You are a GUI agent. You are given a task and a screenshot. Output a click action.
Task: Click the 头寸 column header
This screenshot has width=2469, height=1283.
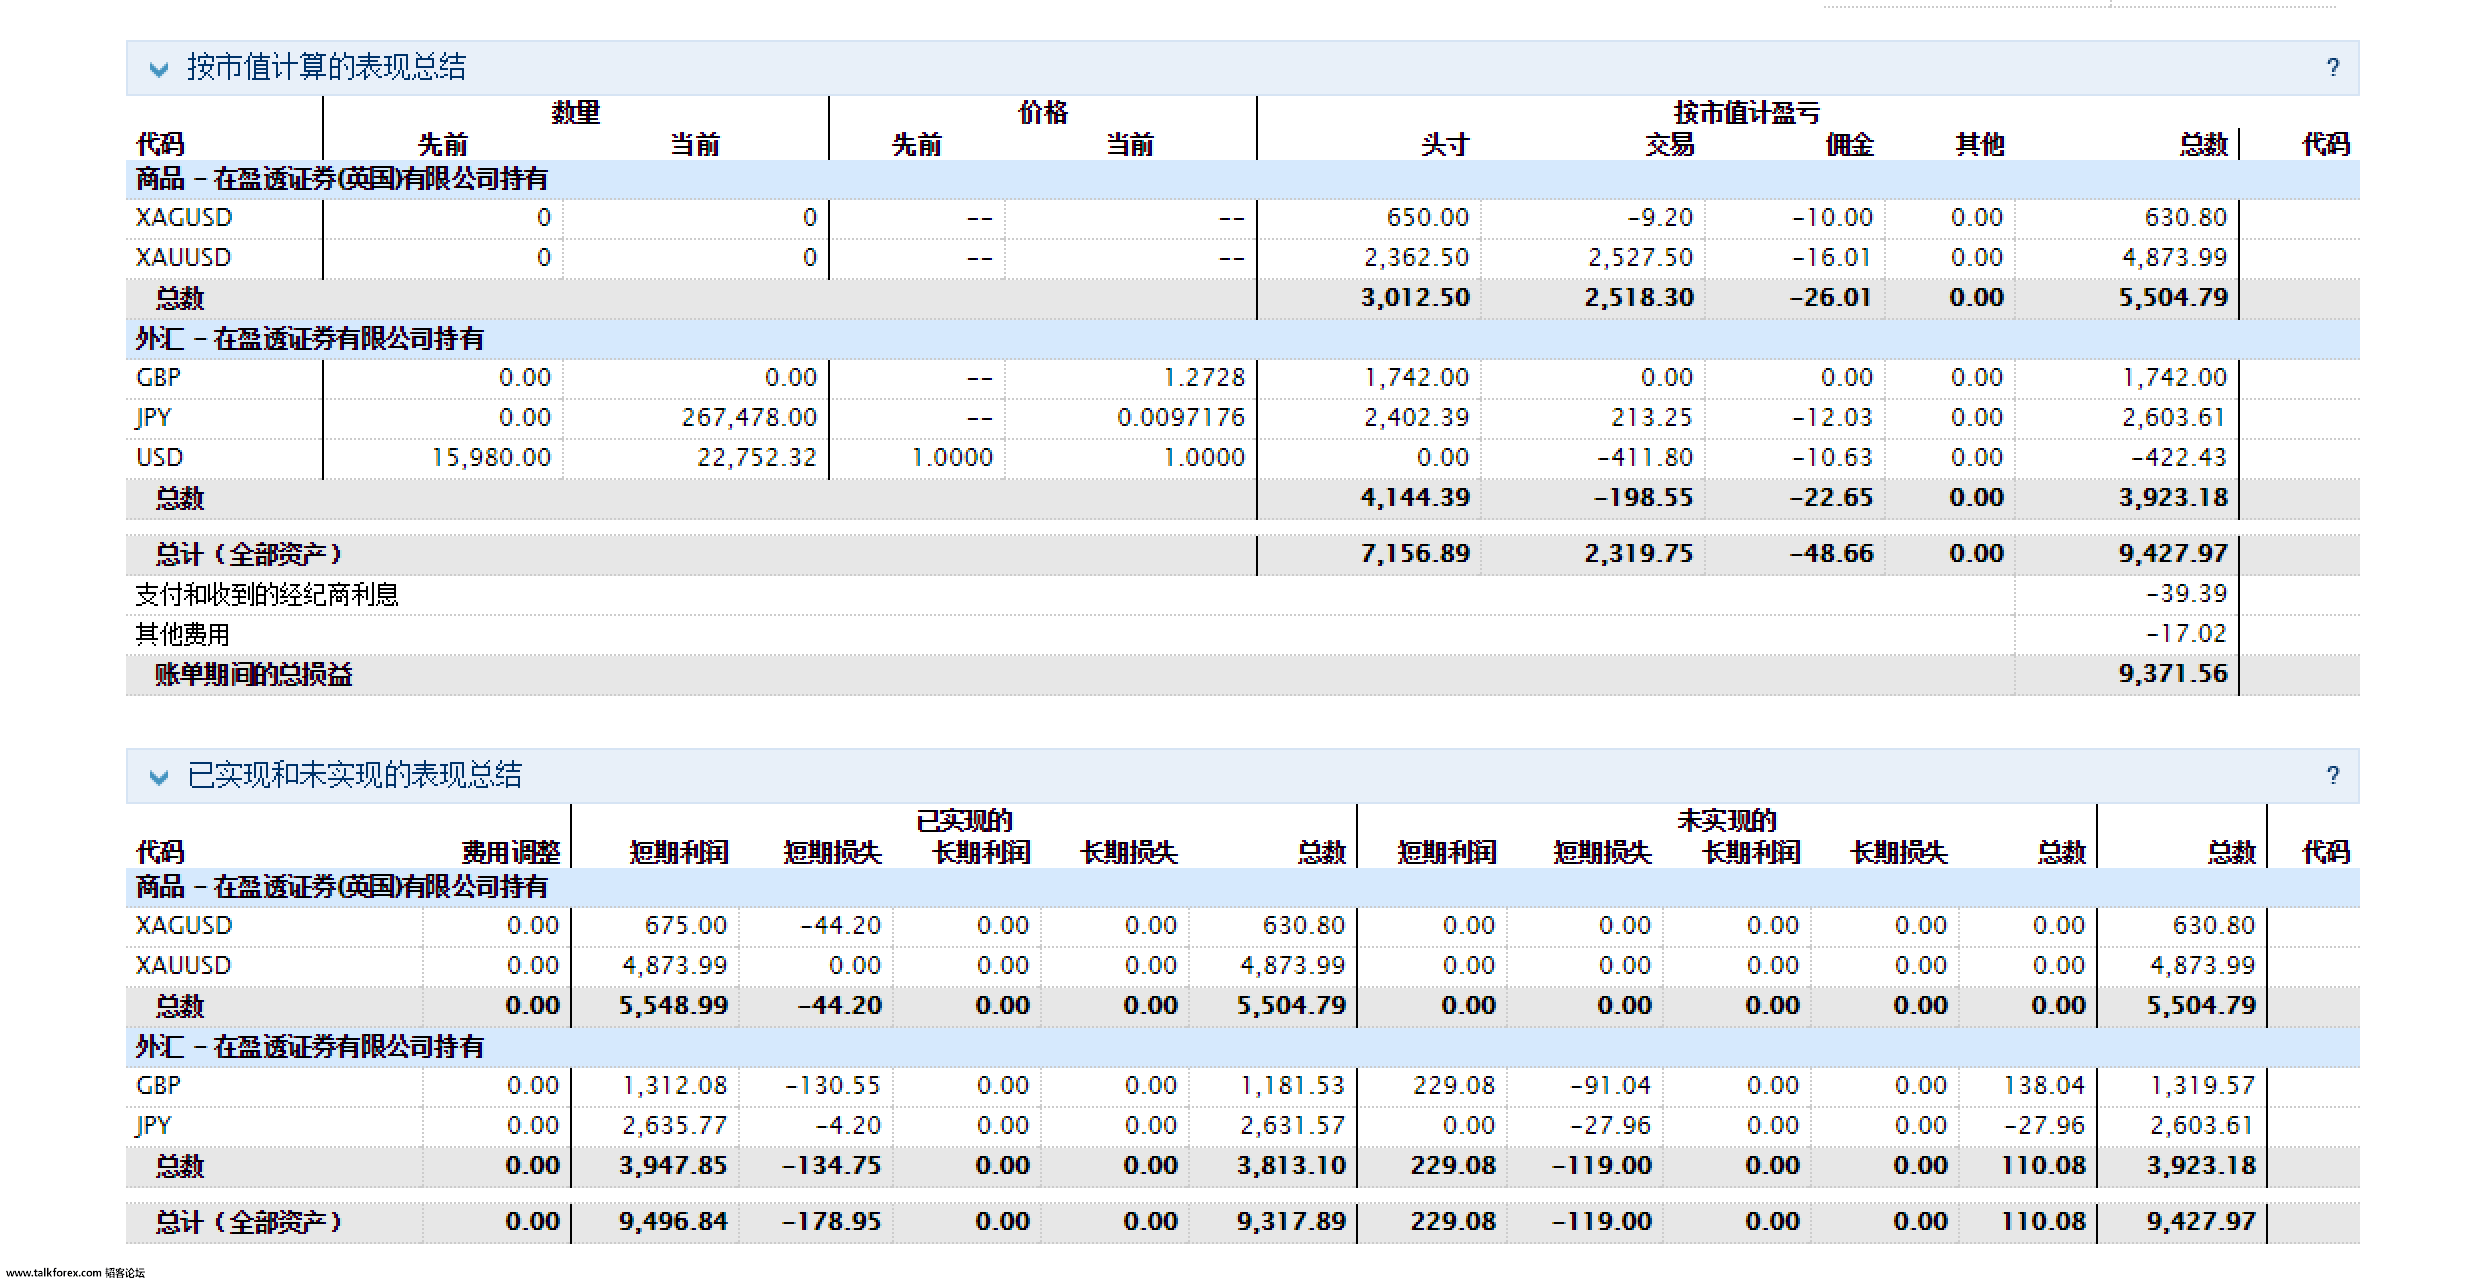pyautogui.click(x=1445, y=145)
